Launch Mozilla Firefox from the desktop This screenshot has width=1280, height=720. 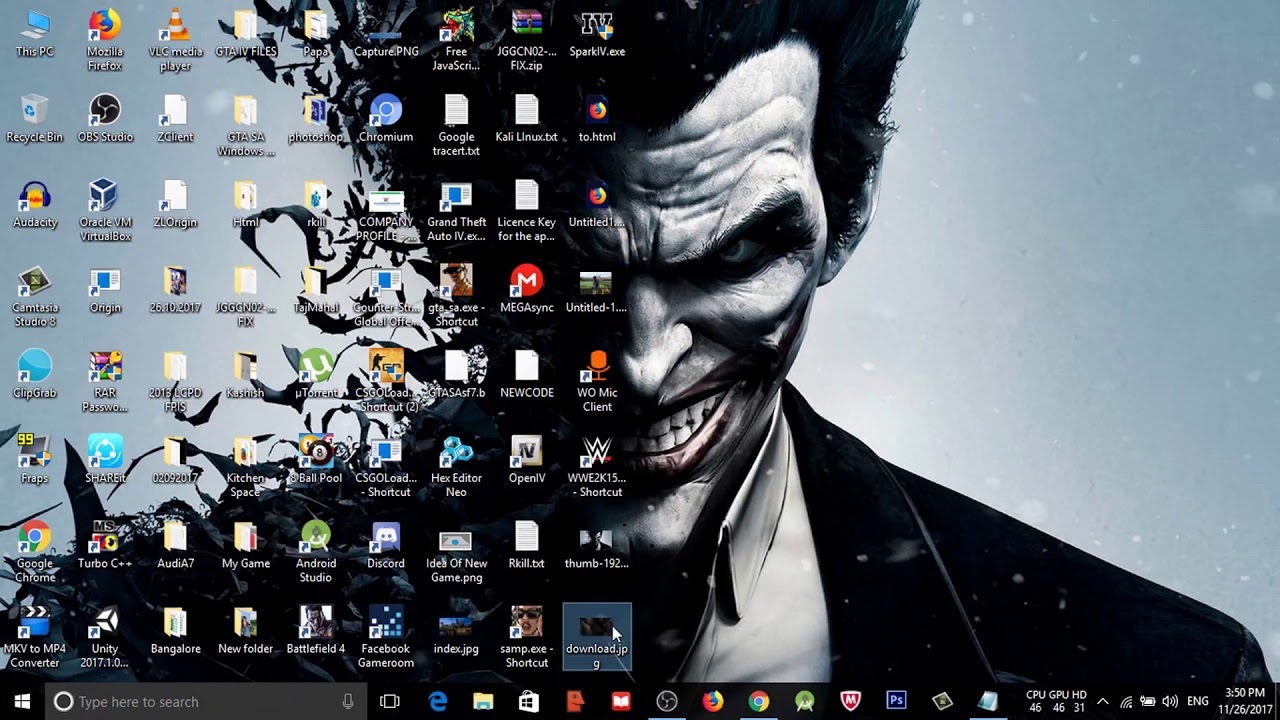pos(105,40)
